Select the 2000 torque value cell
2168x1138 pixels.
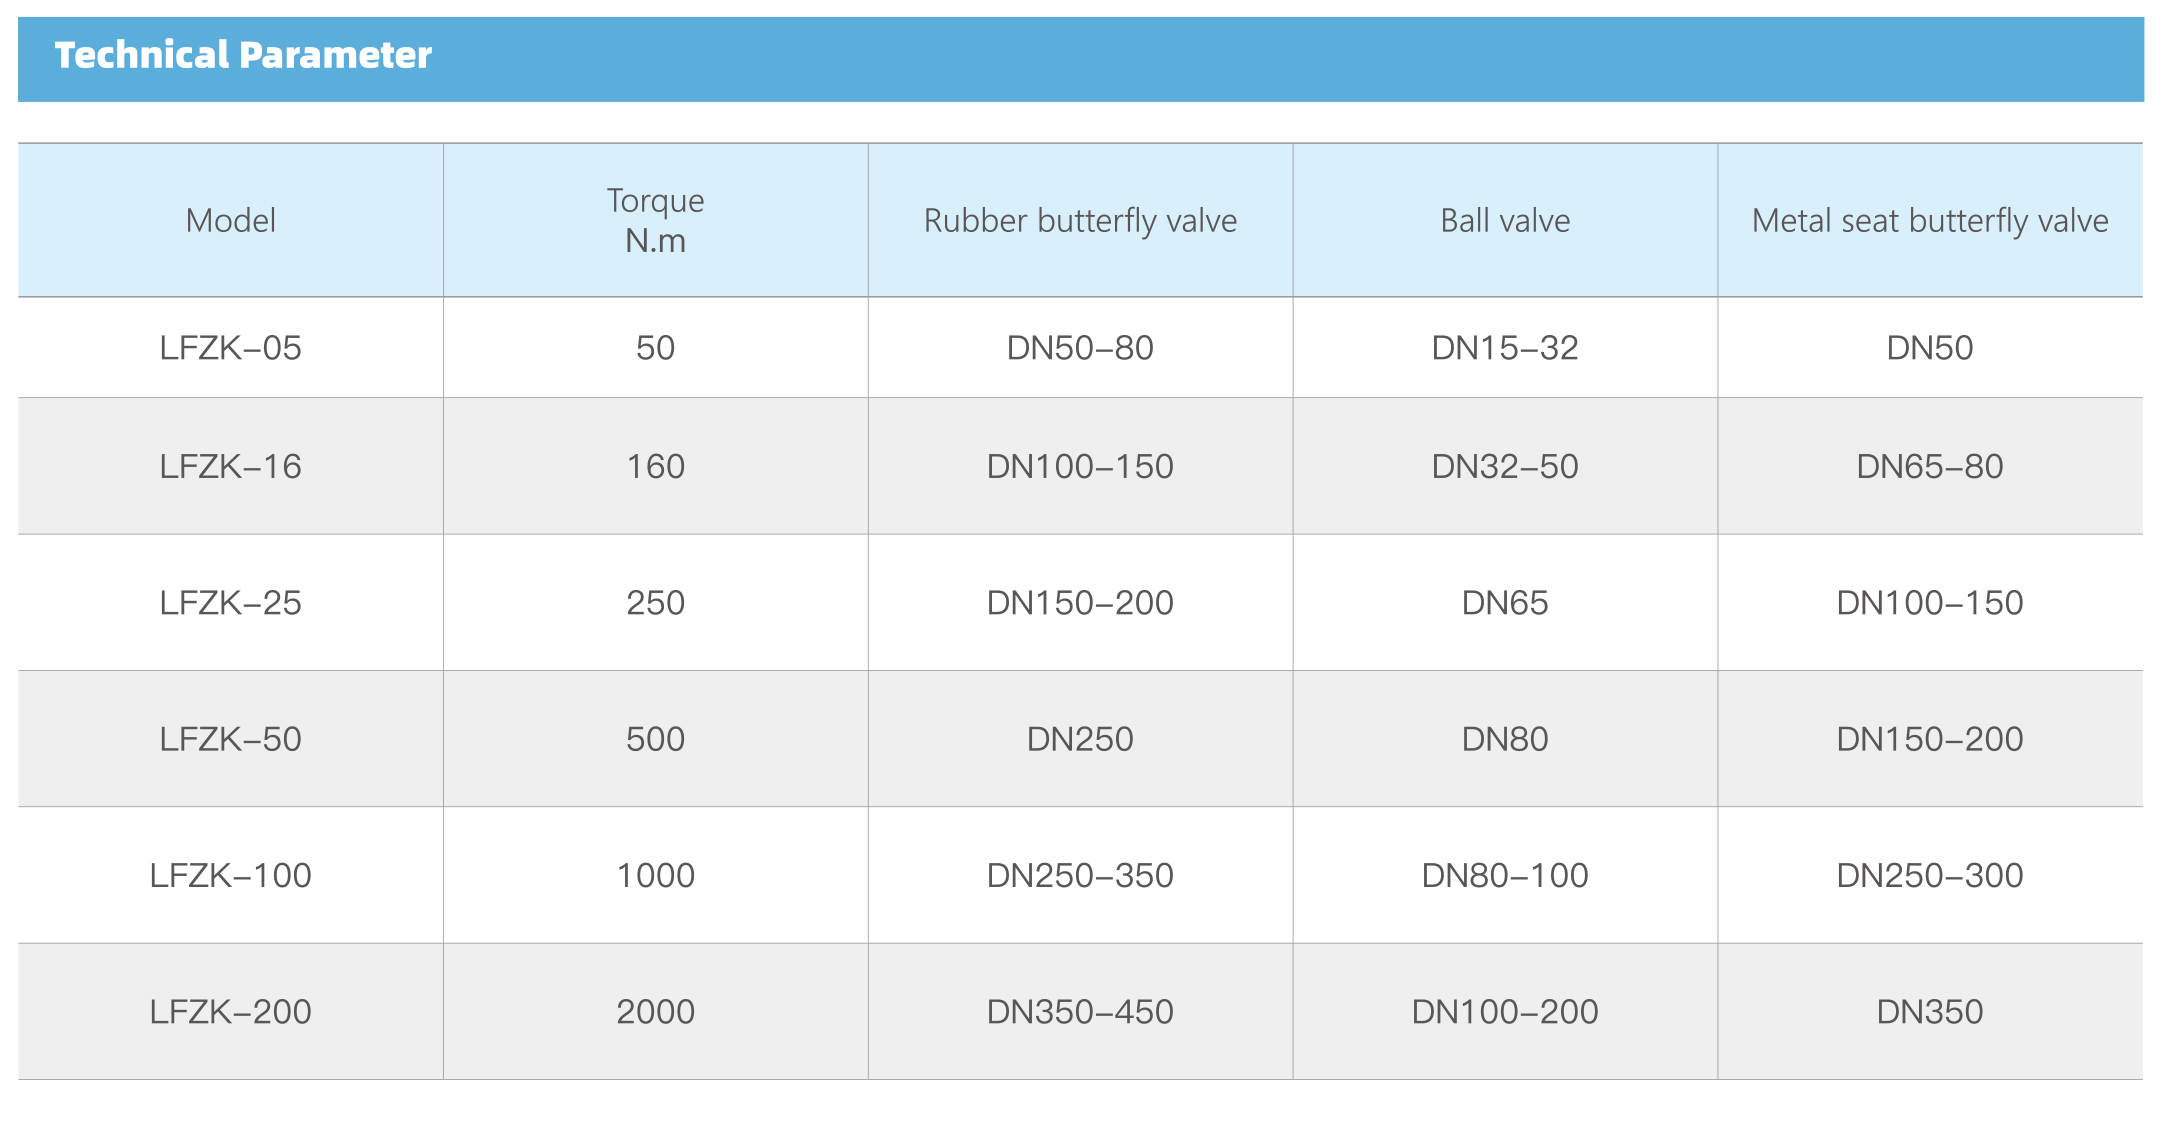point(655,1012)
